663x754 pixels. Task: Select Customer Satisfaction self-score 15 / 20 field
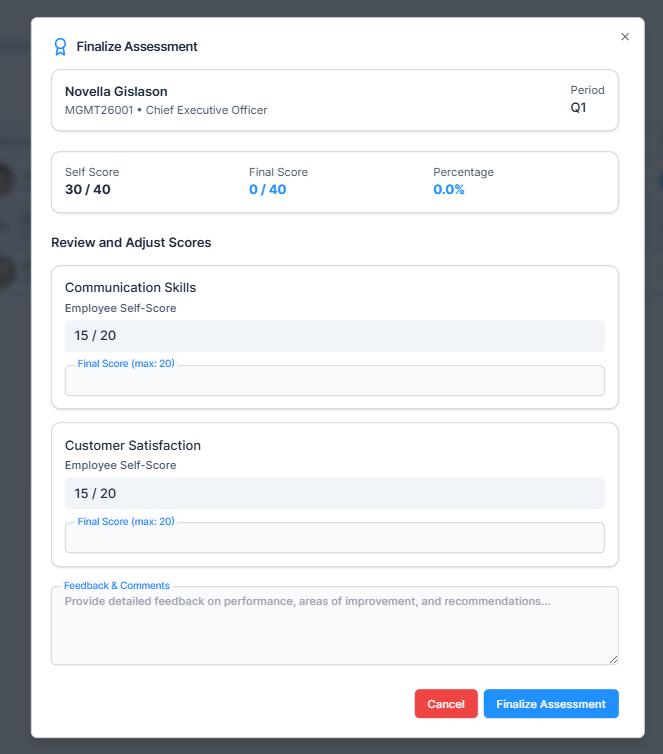tap(334, 493)
